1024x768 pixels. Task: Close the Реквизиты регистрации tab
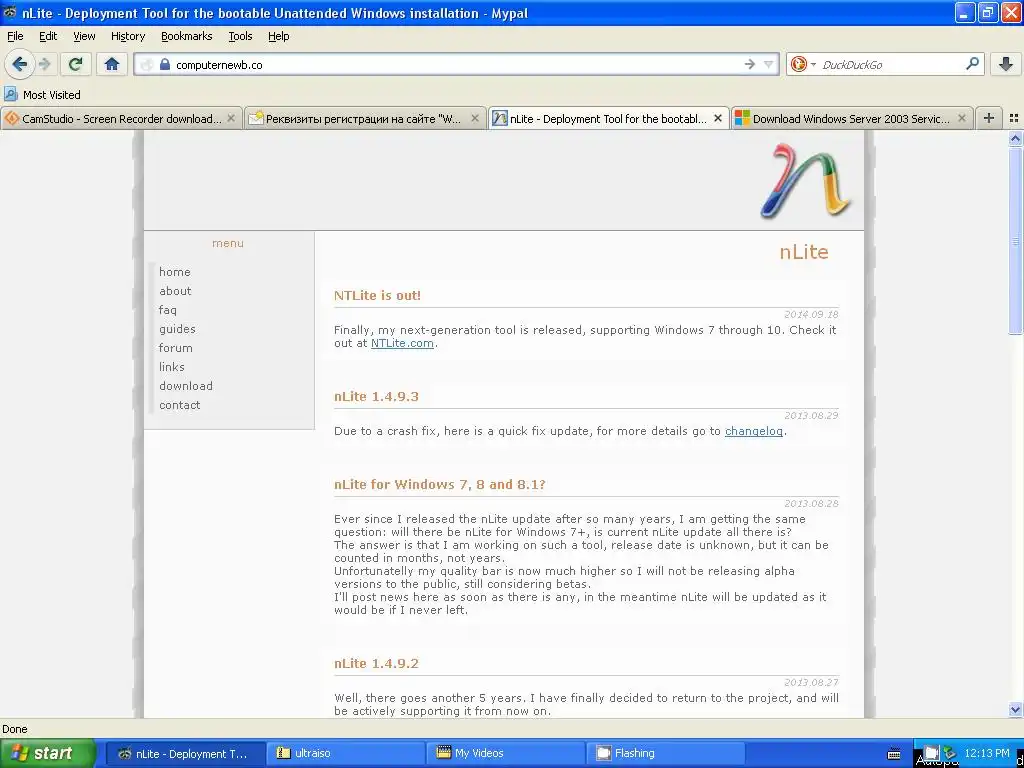(x=475, y=118)
